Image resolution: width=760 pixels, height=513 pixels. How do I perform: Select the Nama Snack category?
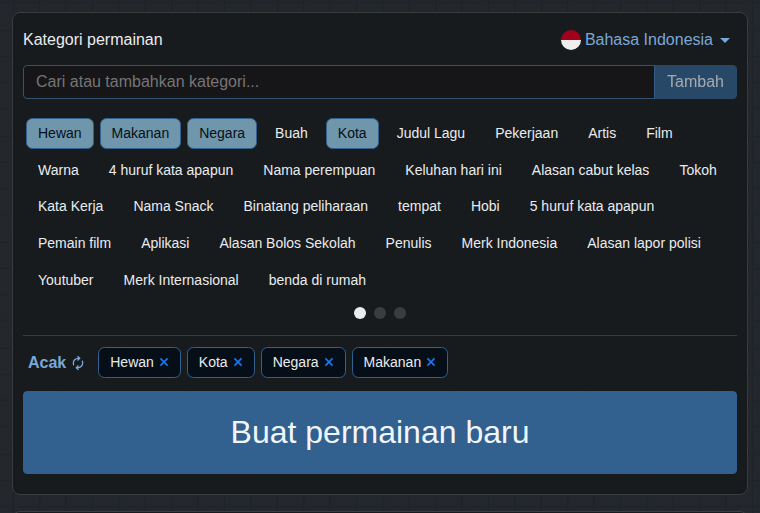point(174,207)
